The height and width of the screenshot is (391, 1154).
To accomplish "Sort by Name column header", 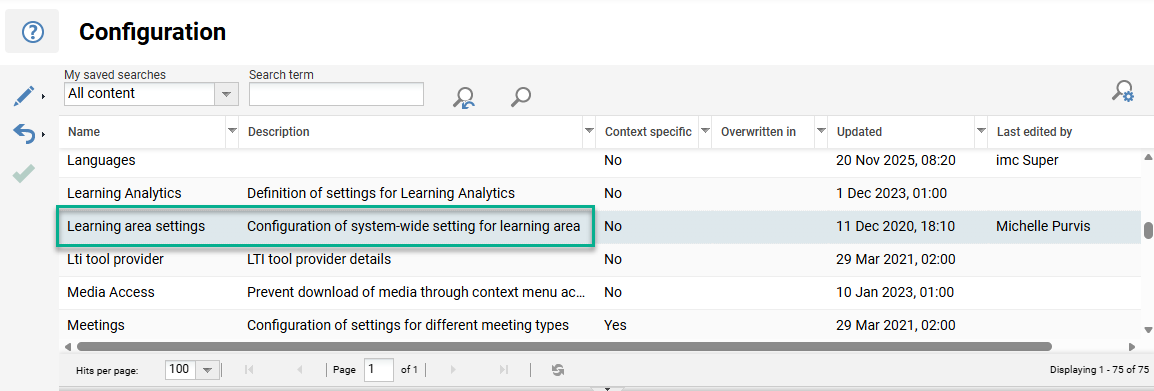I will pos(84,132).
